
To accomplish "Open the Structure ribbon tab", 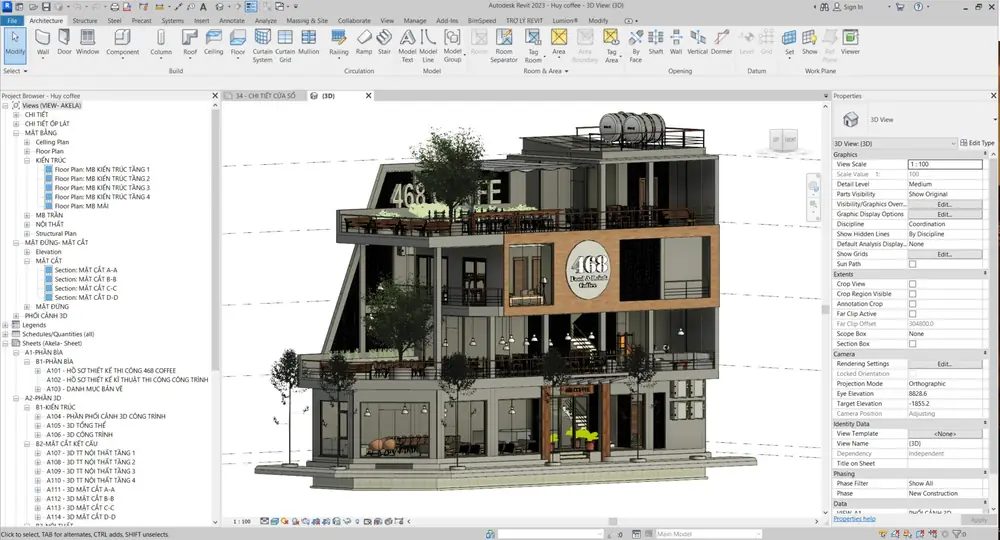I will [85, 20].
